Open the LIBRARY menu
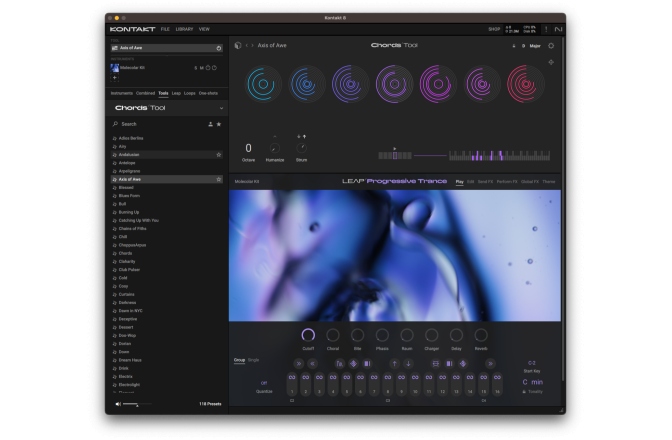 click(184, 29)
